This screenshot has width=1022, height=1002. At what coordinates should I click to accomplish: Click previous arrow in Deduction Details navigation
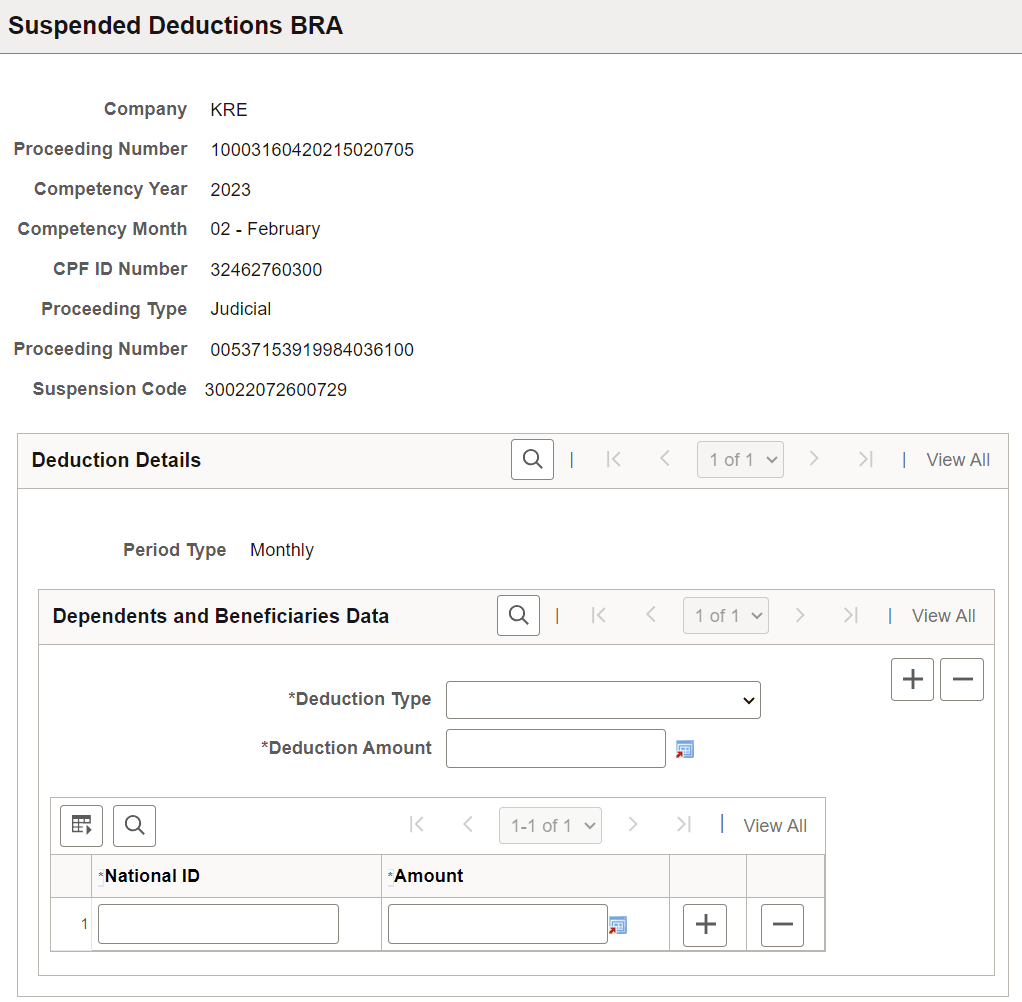665,459
